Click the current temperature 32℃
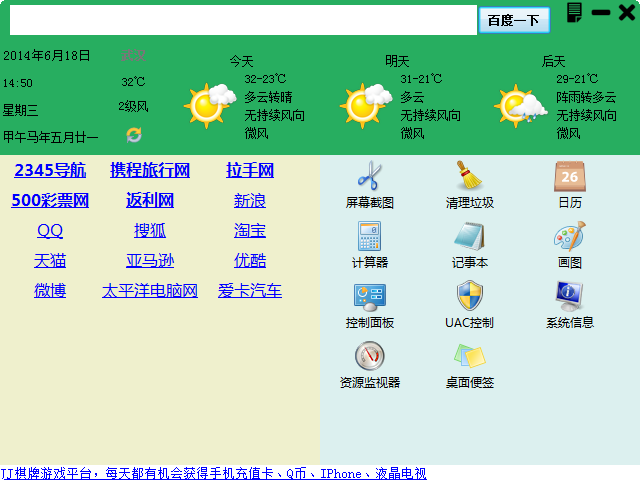This screenshot has width=640, height=480. pos(133,82)
